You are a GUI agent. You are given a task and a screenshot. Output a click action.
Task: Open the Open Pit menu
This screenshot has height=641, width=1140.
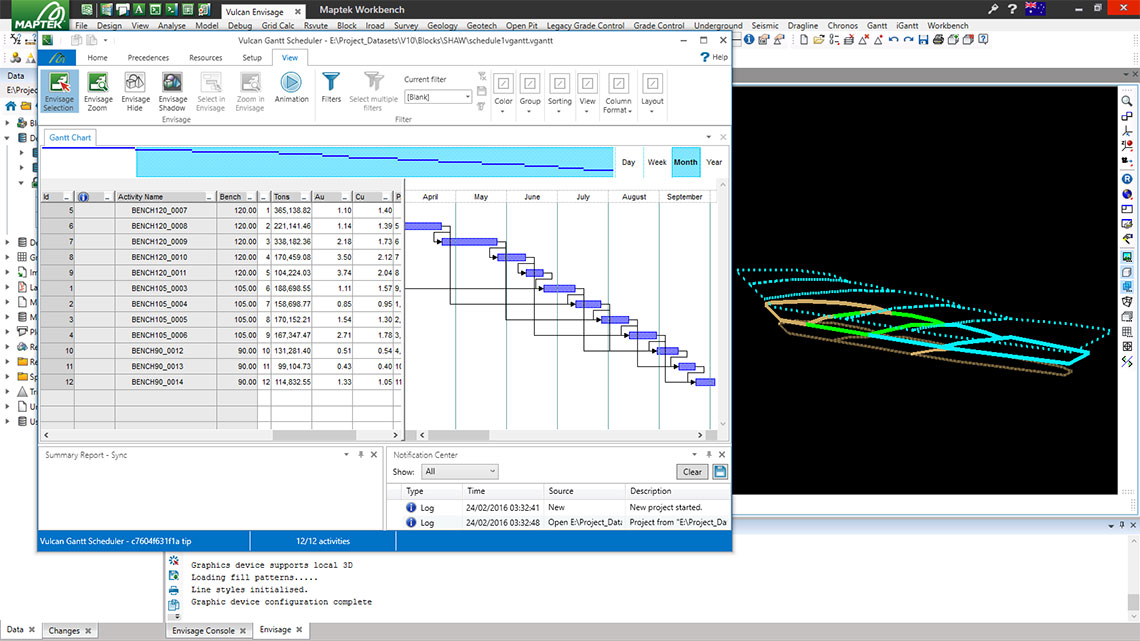pyautogui.click(x=521, y=25)
